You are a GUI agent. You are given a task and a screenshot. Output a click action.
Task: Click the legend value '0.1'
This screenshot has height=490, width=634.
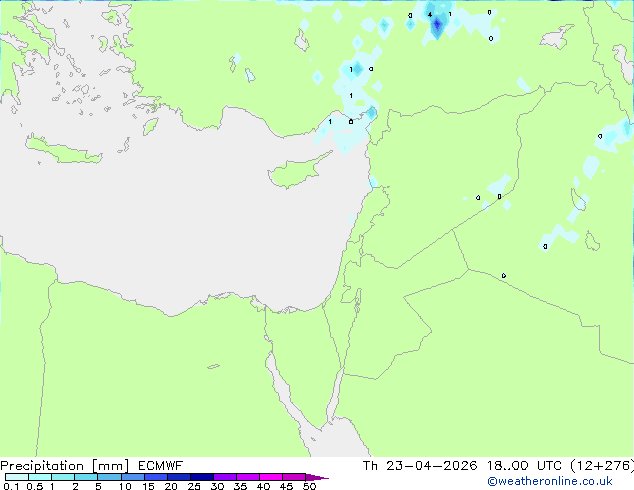[11, 486]
